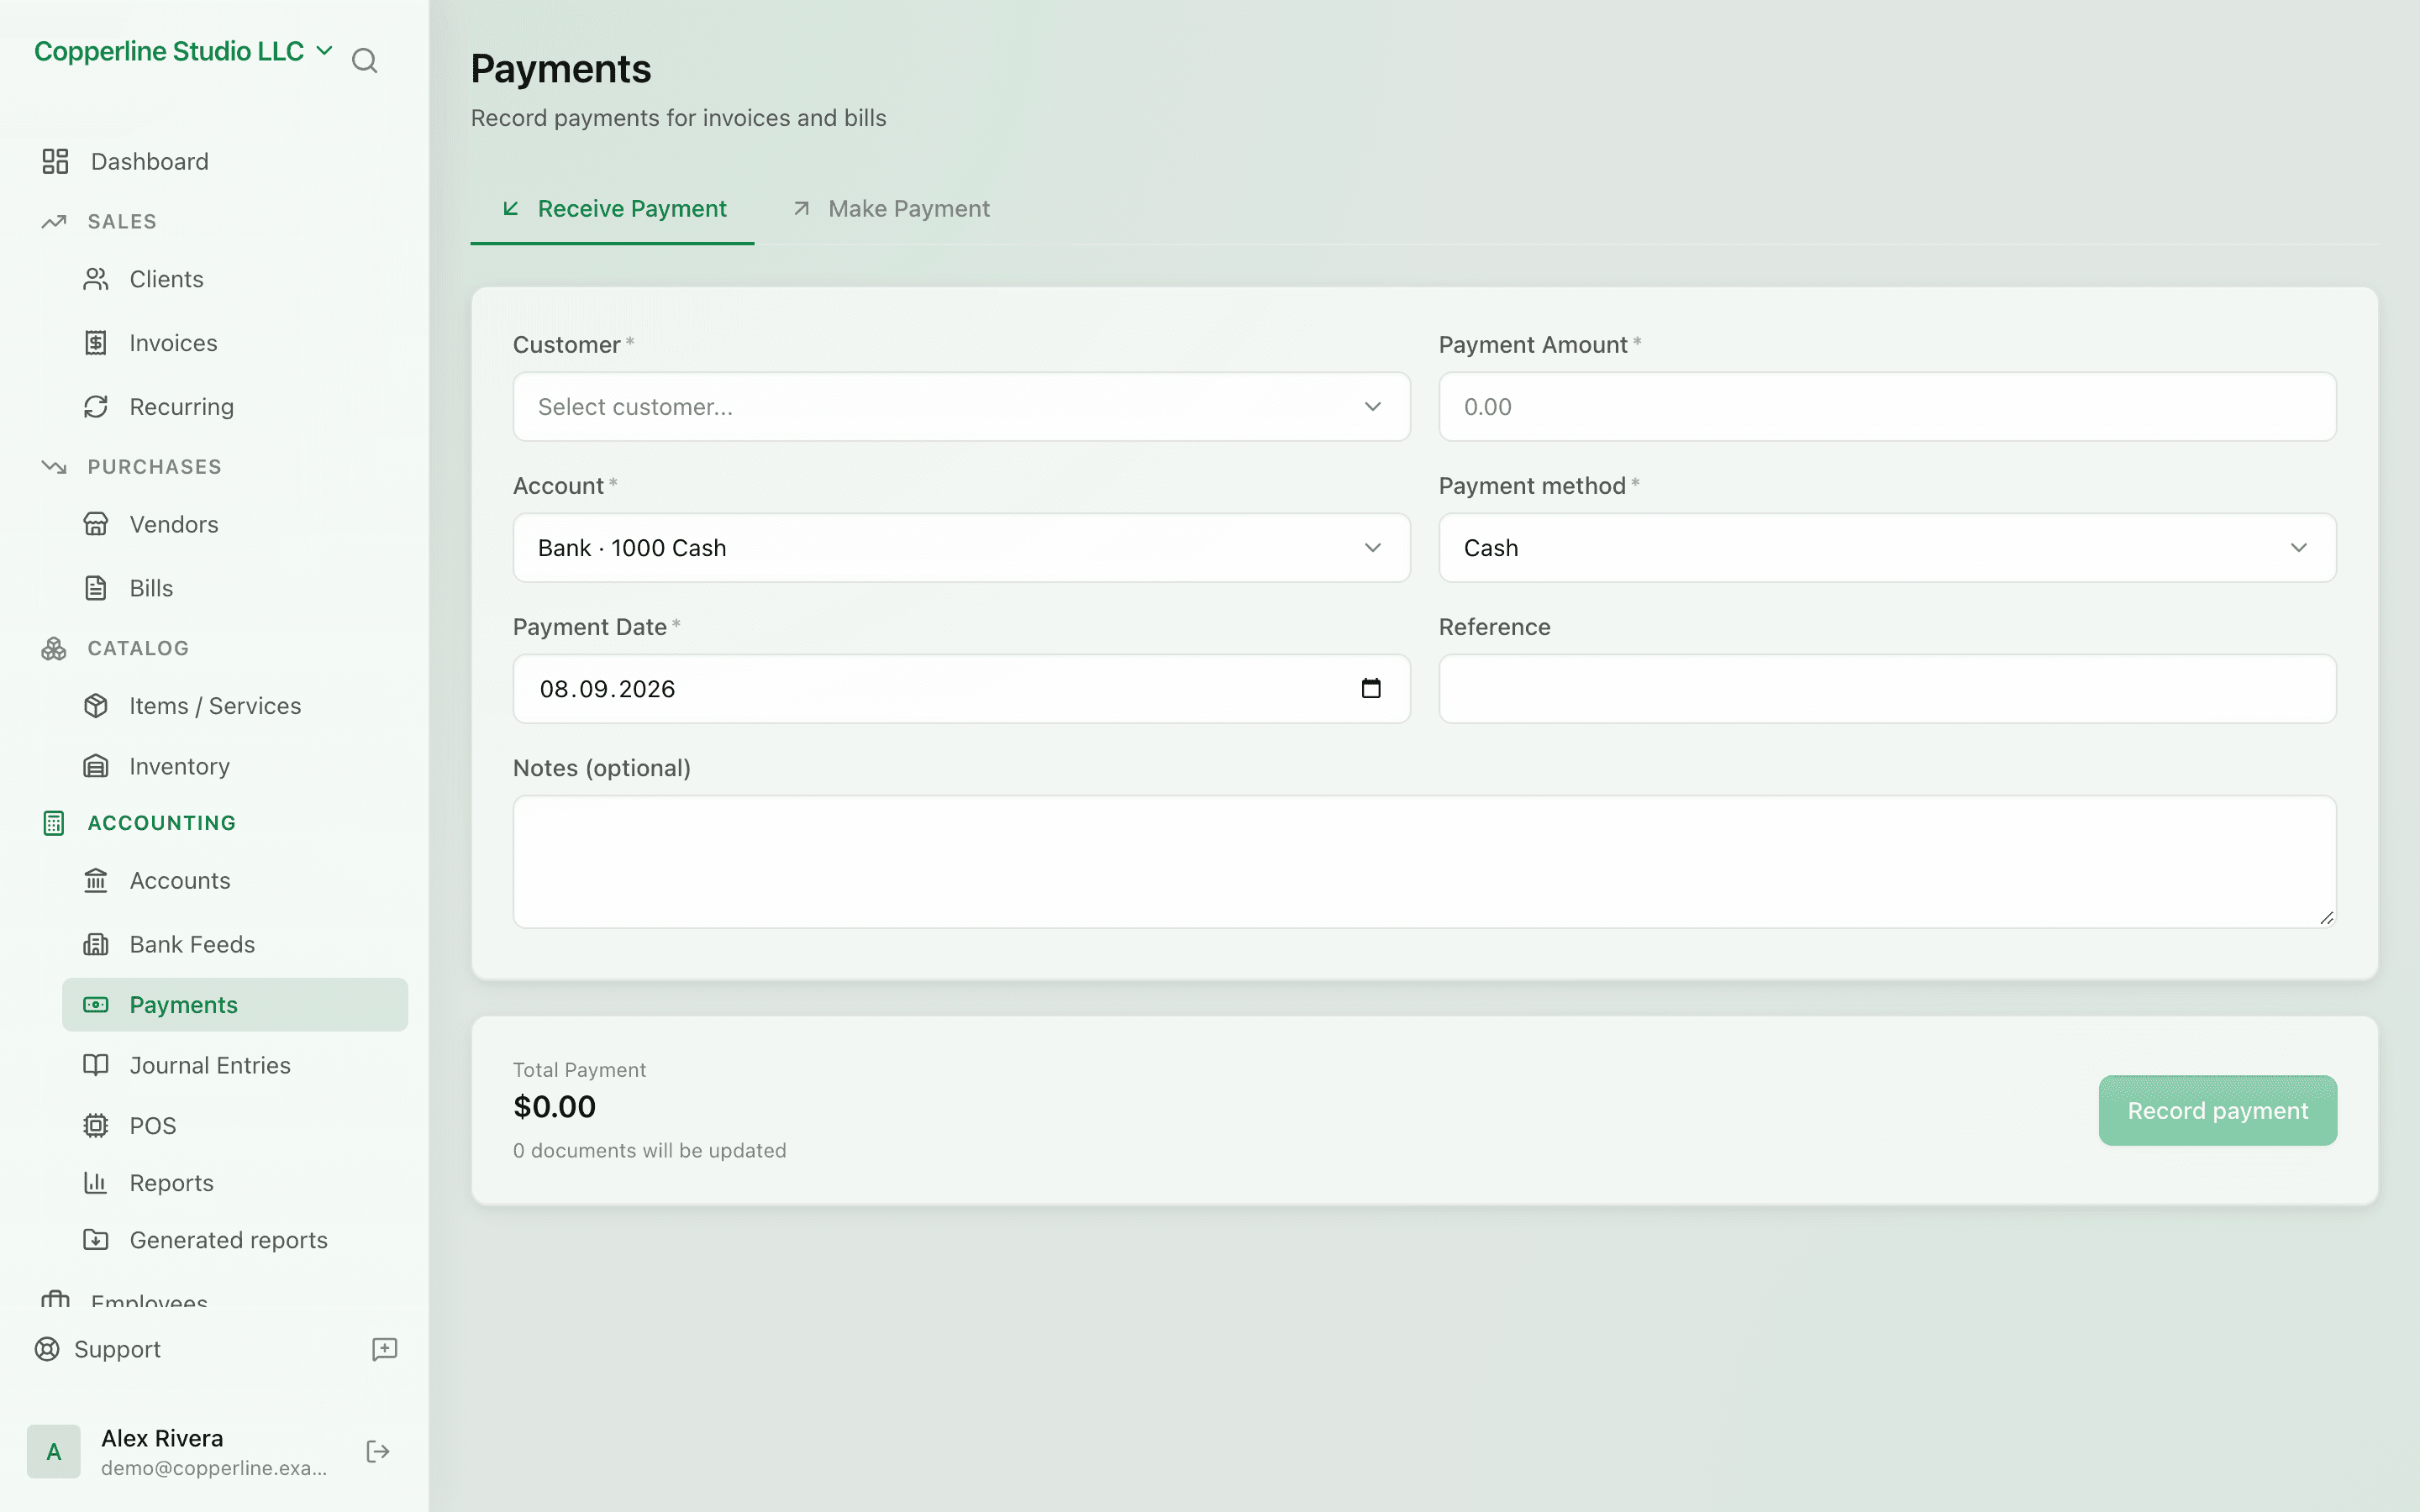Open the calendar picker in Payment Date
Viewport: 2420px width, 1512px height.
[x=1371, y=688]
